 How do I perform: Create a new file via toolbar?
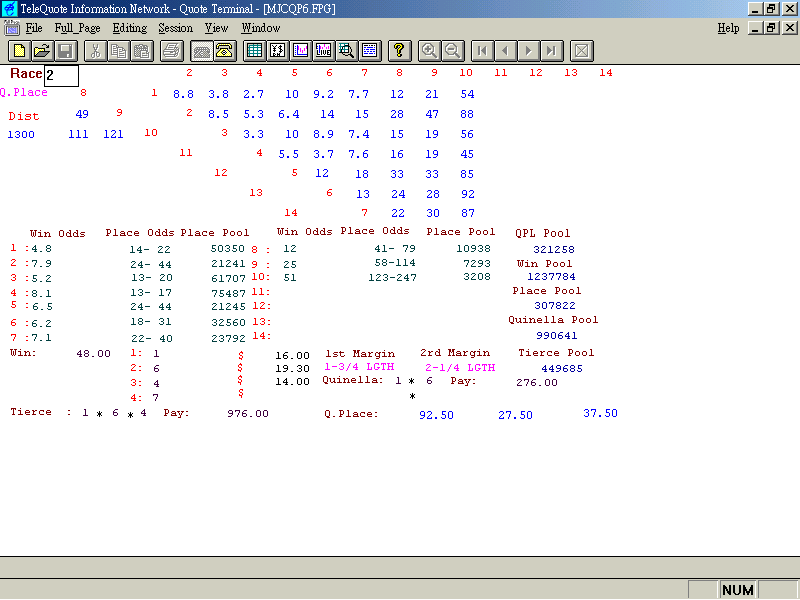pyautogui.click(x=19, y=51)
